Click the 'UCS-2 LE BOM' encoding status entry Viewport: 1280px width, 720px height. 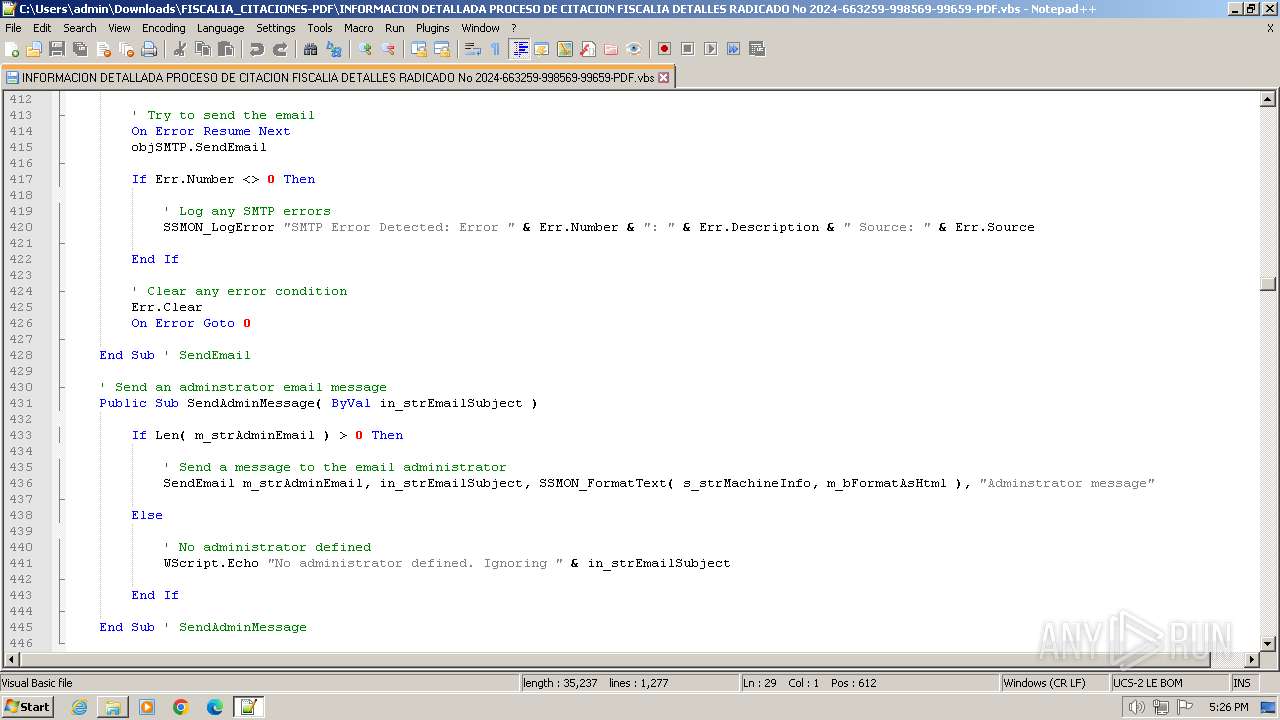tap(1169, 683)
